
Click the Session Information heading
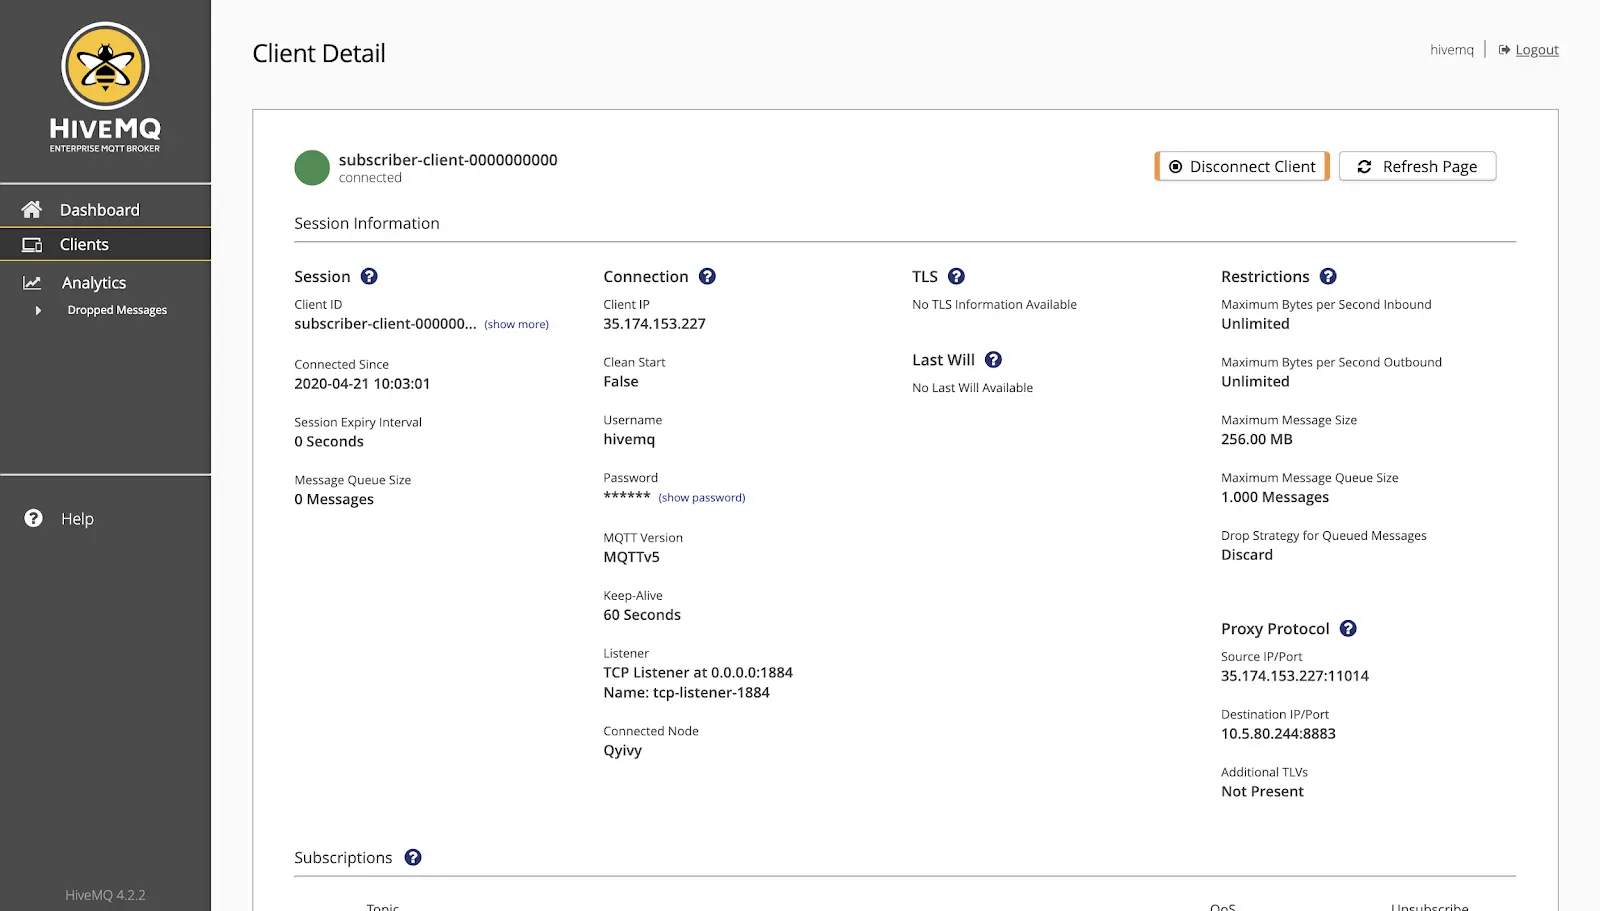coord(367,224)
